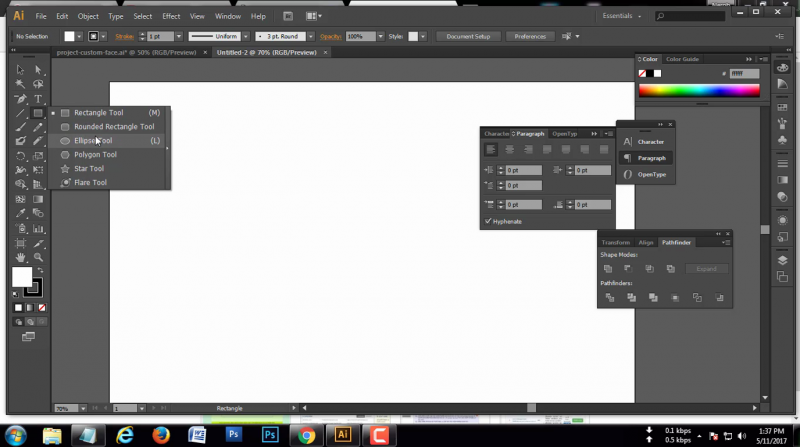Pick a color from the spectrum bar
The height and width of the screenshot is (447, 800).
[x=699, y=91]
